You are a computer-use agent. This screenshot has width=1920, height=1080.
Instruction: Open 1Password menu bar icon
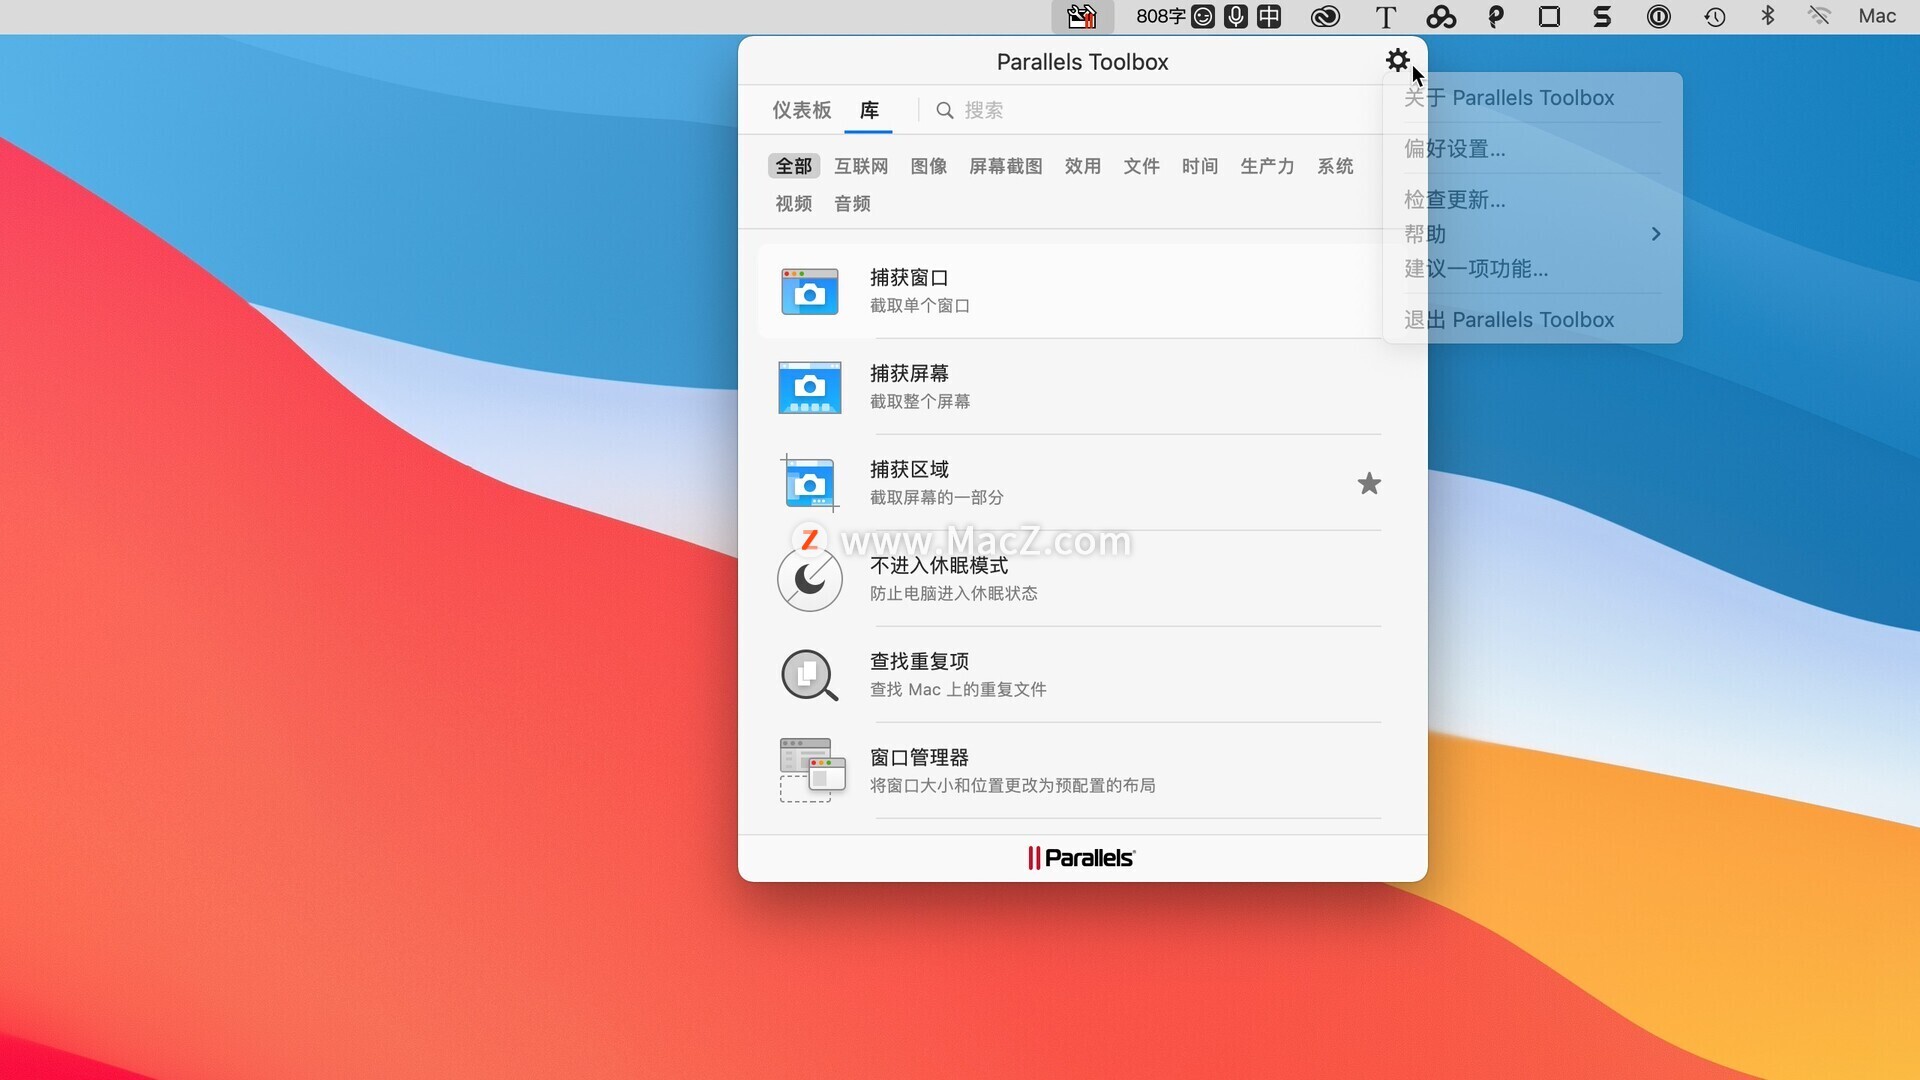tap(1659, 16)
